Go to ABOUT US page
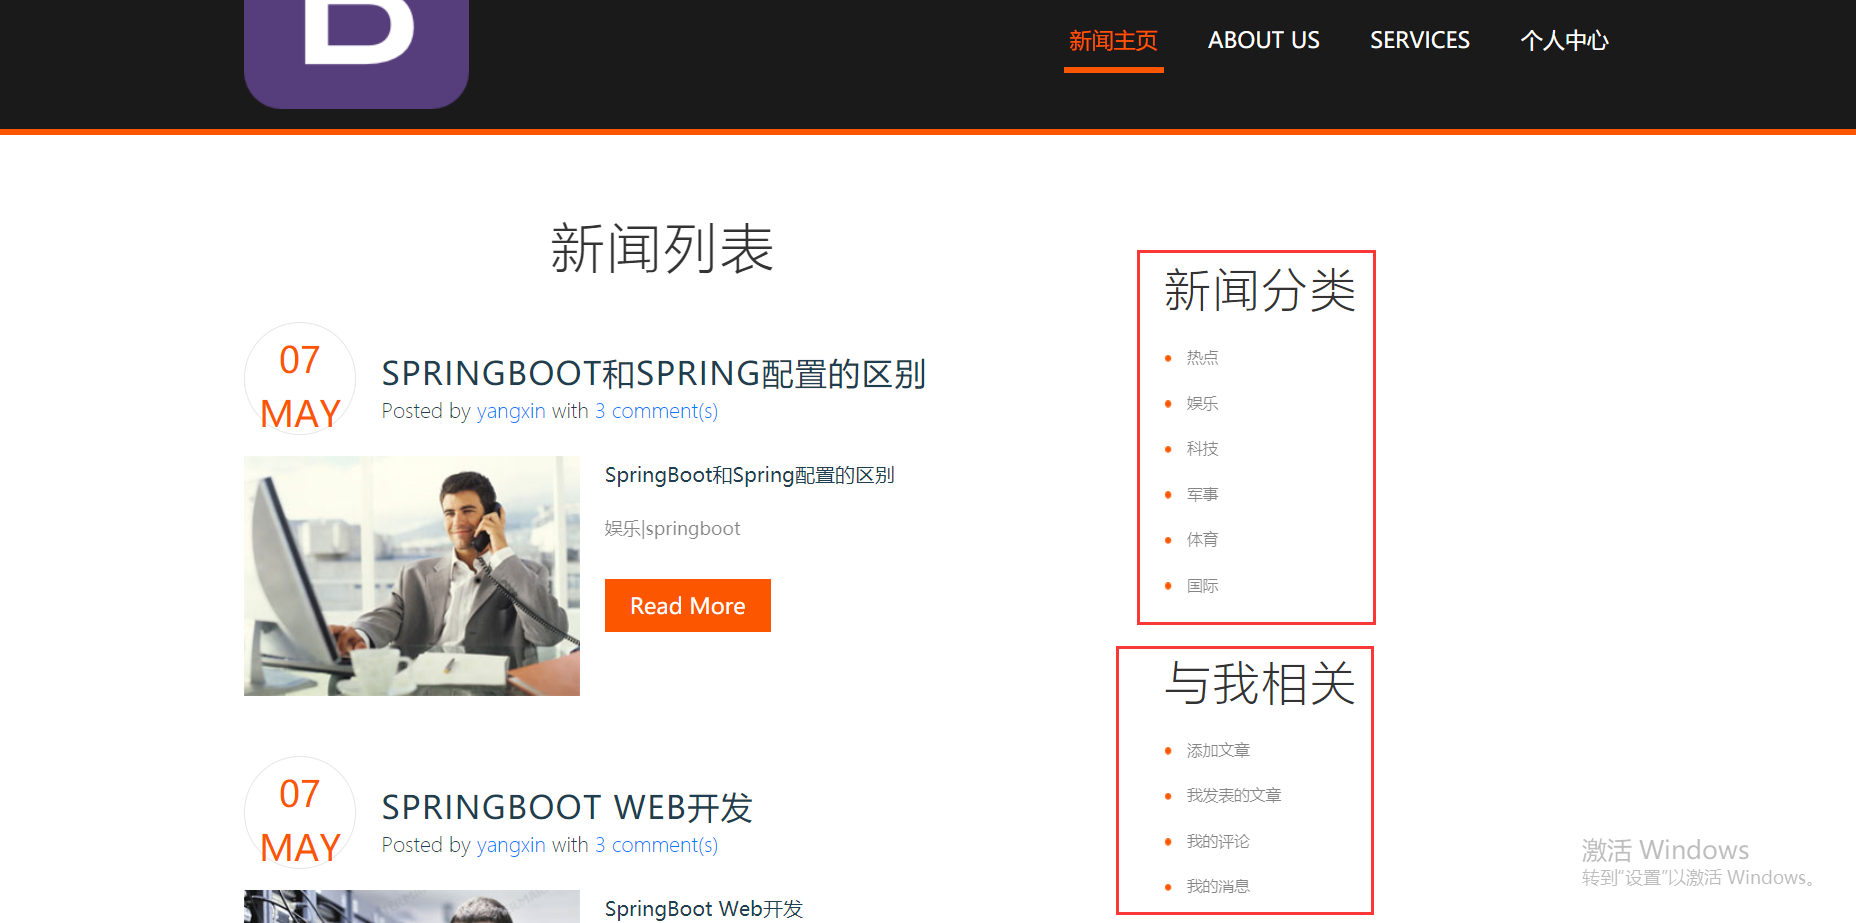This screenshot has width=1856, height=923. coord(1264,41)
